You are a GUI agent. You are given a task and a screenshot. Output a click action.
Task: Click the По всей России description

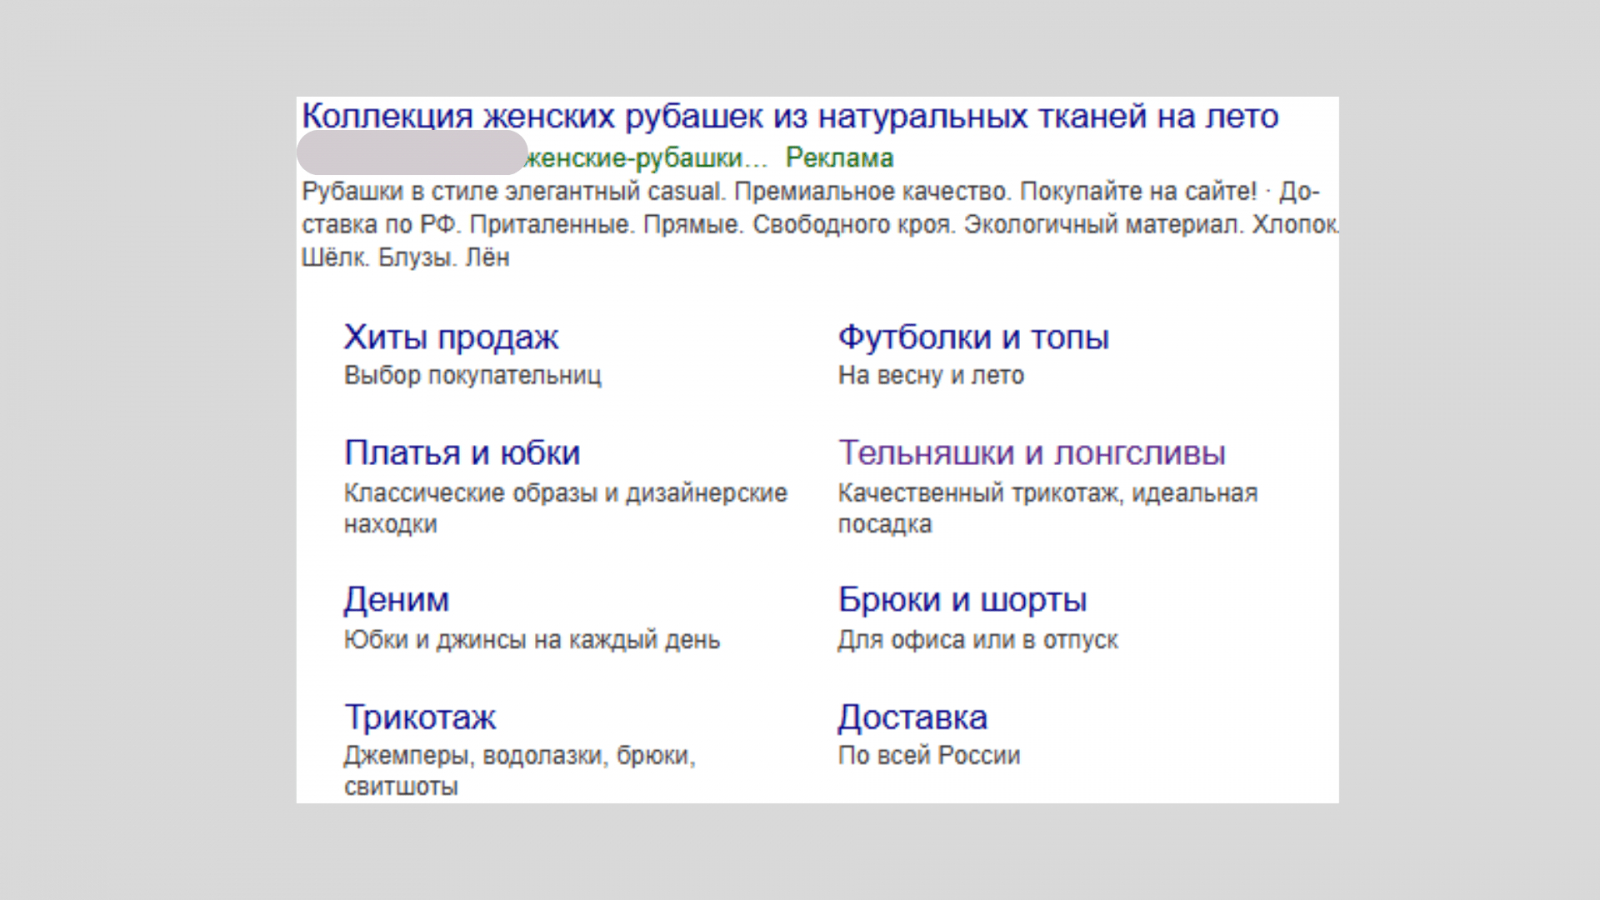tap(929, 756)
